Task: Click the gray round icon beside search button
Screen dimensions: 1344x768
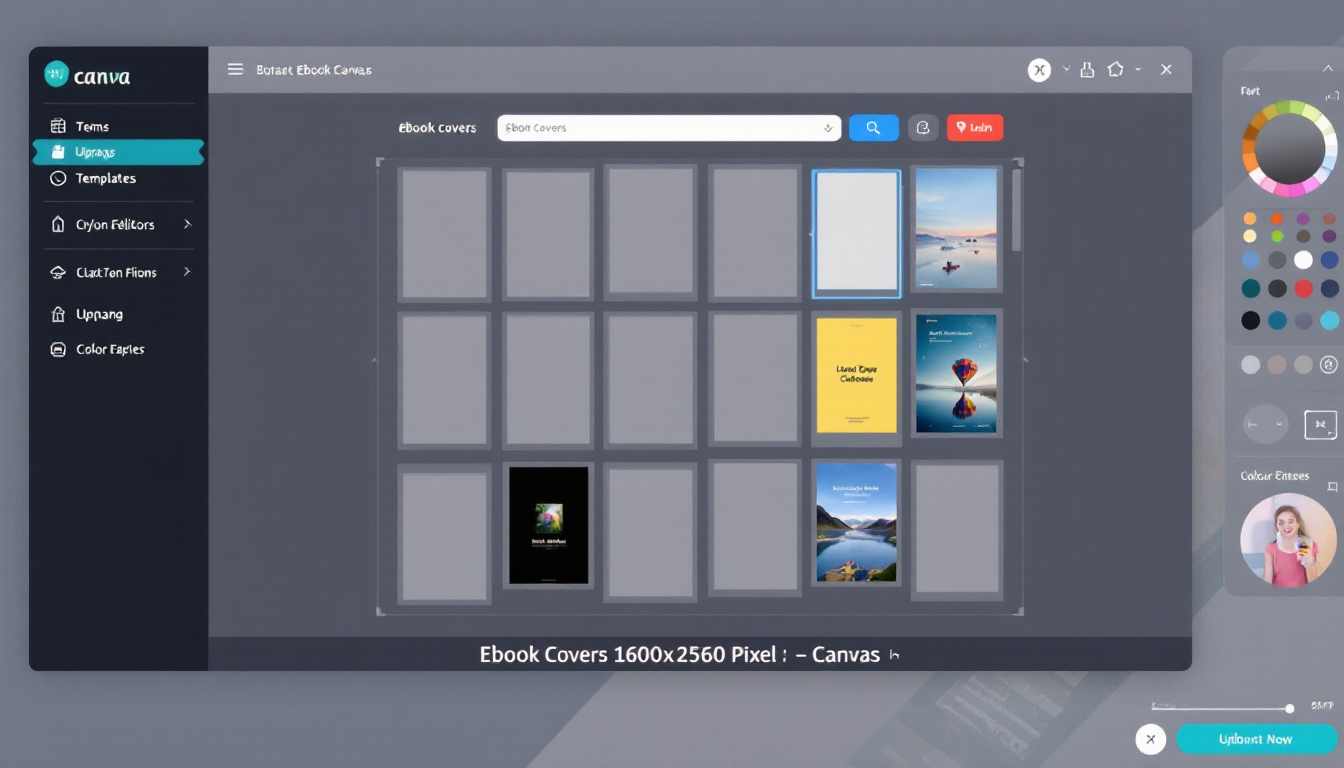Action: pos(923,128)
